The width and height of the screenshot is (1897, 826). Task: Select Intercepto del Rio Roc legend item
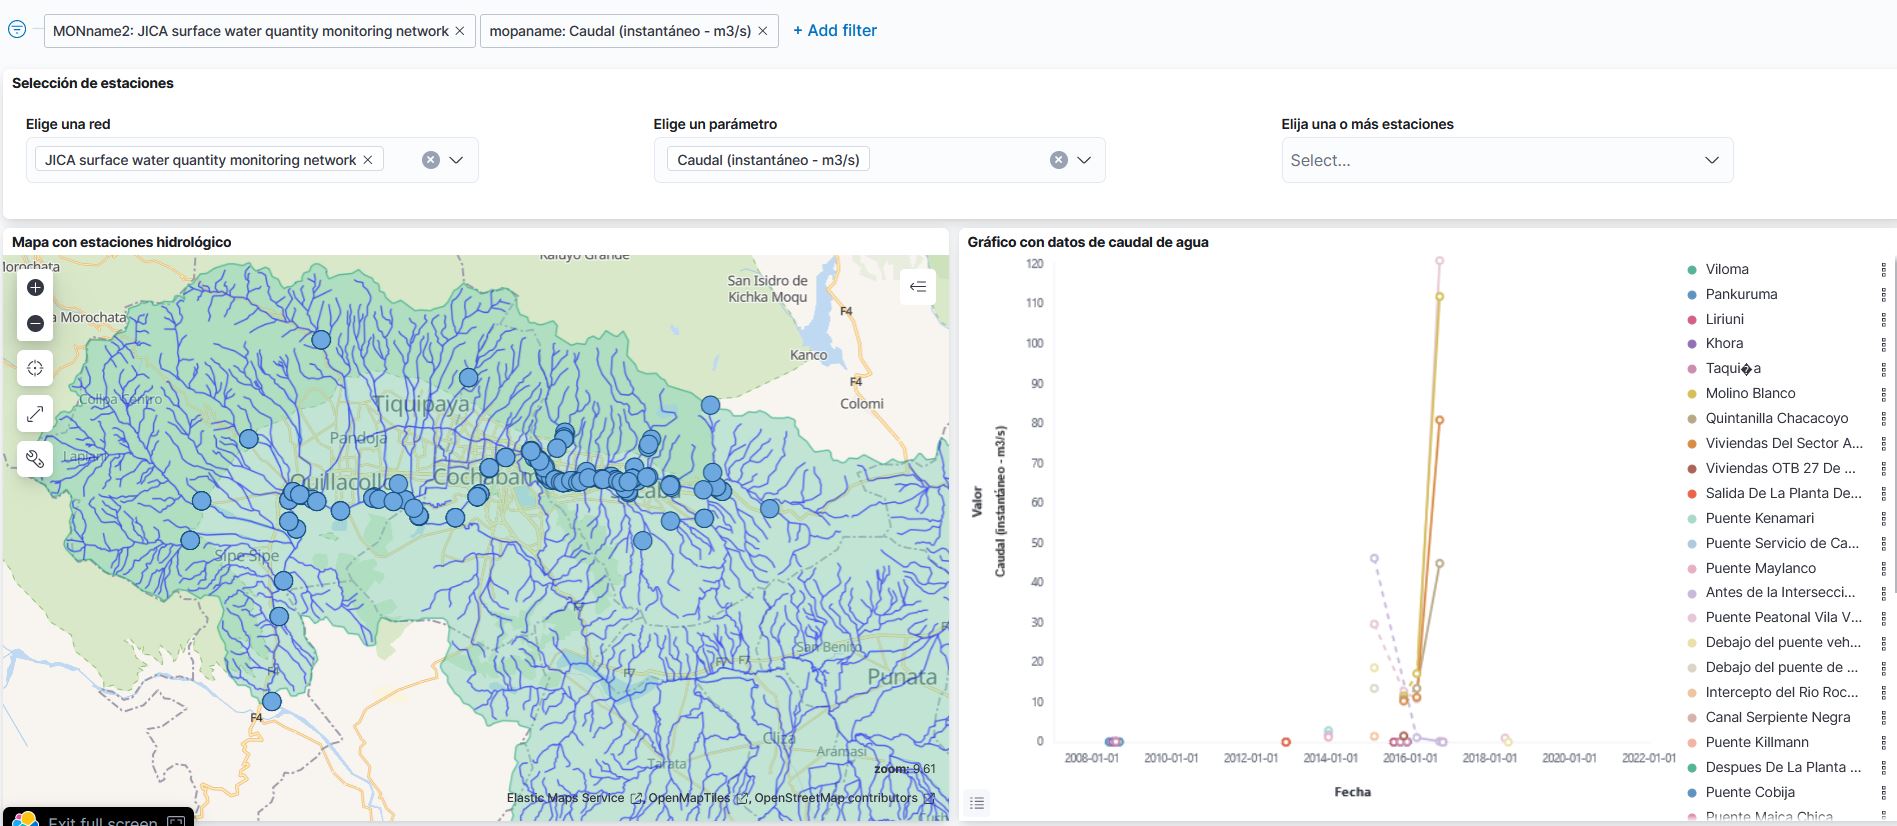[1781, 693]
